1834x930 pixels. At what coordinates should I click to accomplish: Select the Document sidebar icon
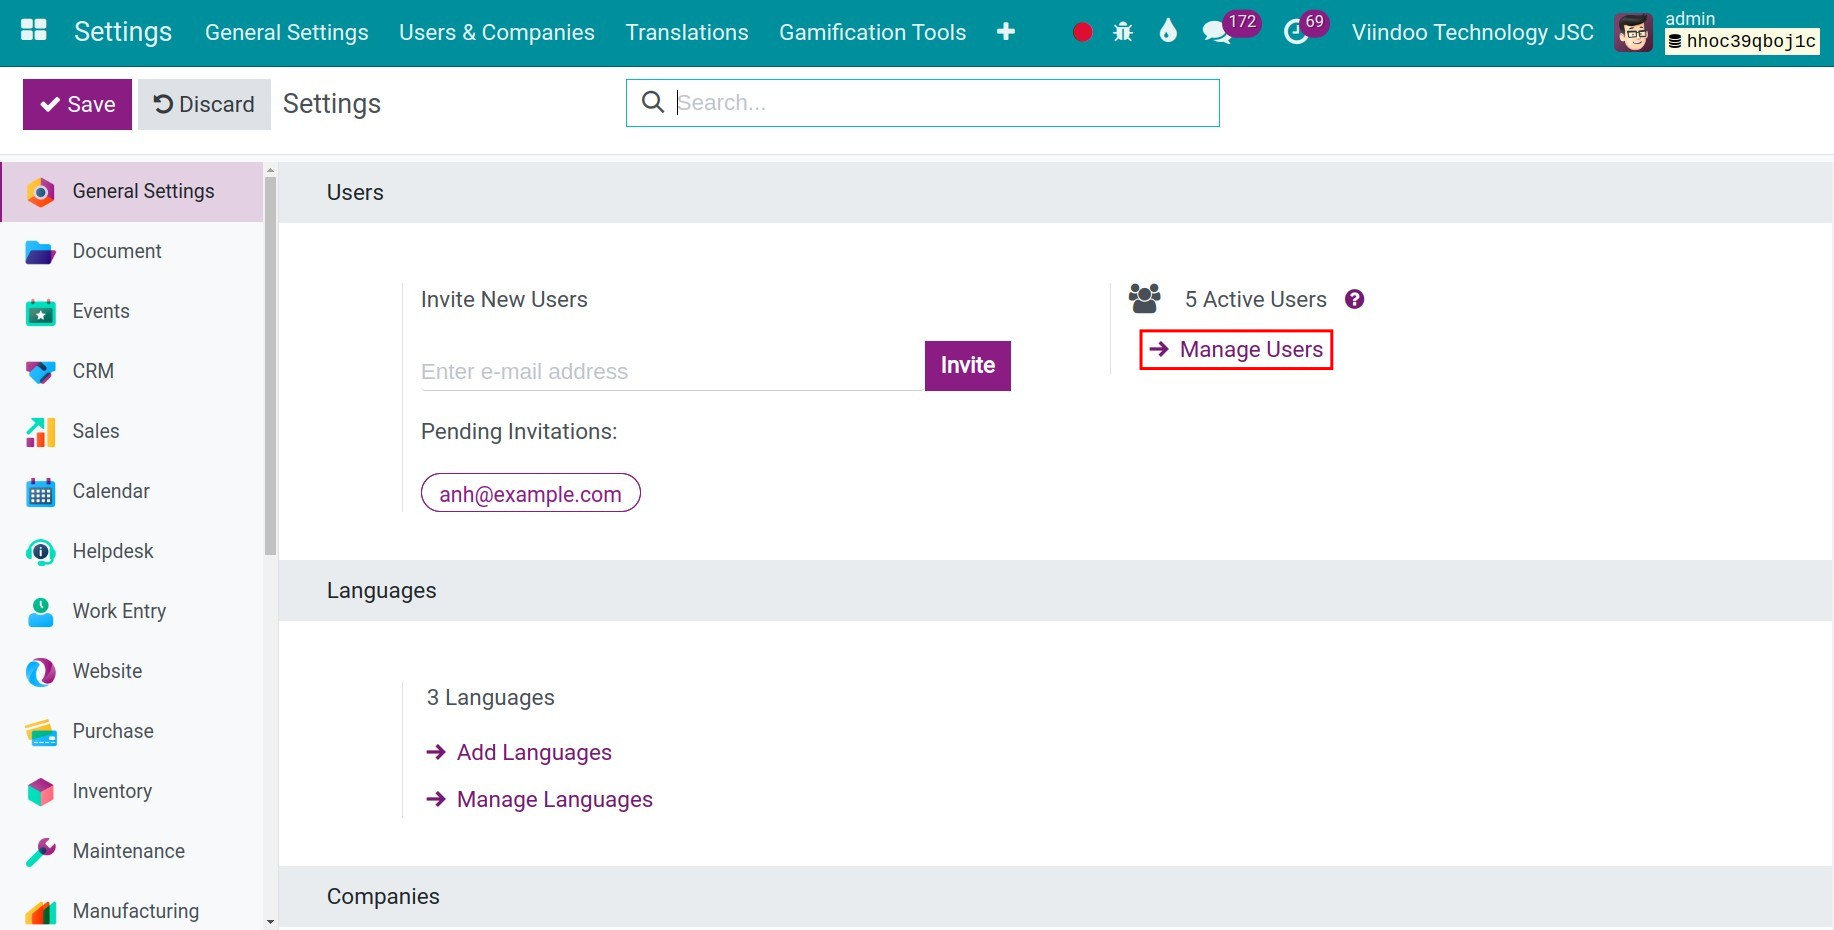click(40, 251)
